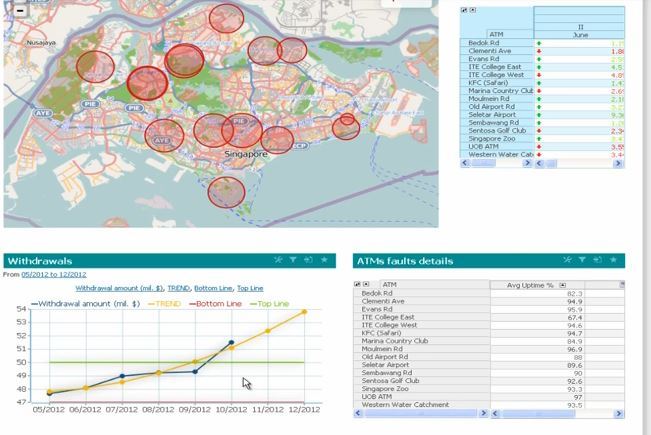Toggle the TREND series in chart legend

(178, 288)
